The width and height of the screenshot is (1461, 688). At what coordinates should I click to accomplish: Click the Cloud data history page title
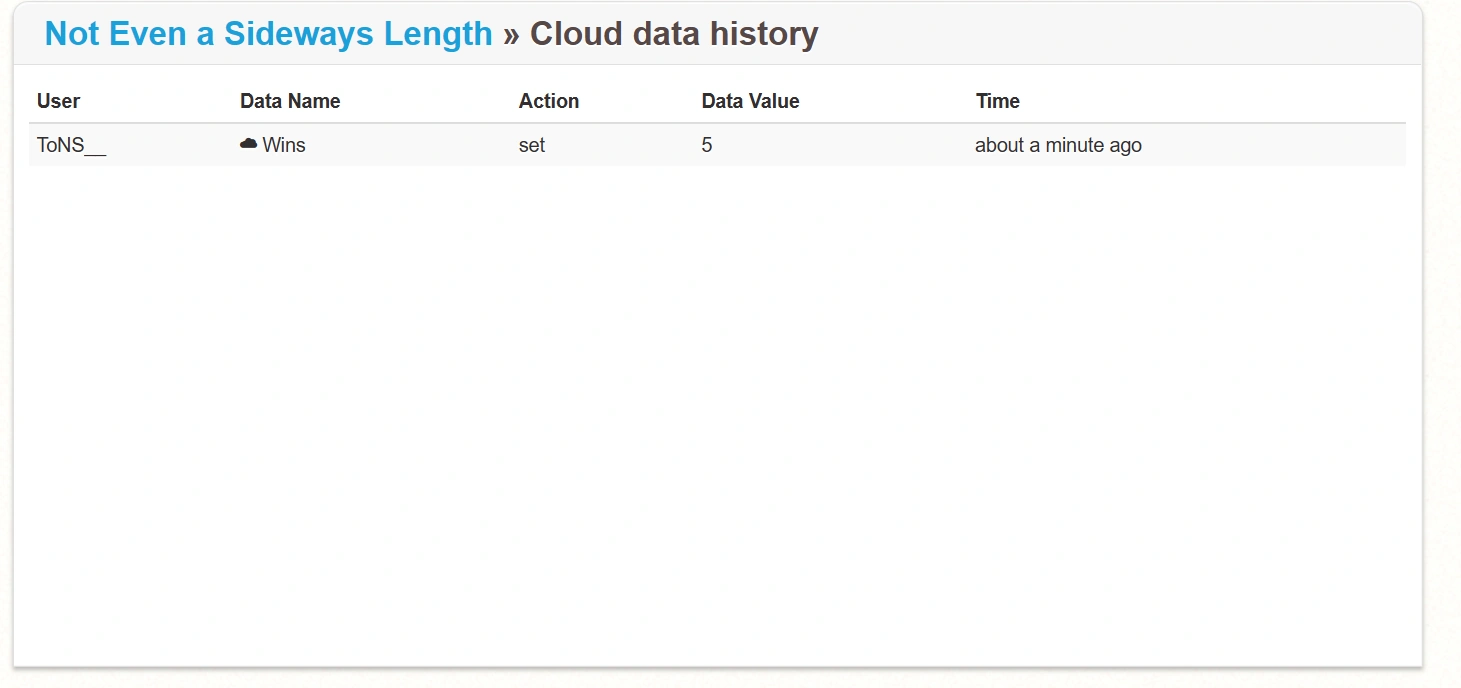(672, 33)
